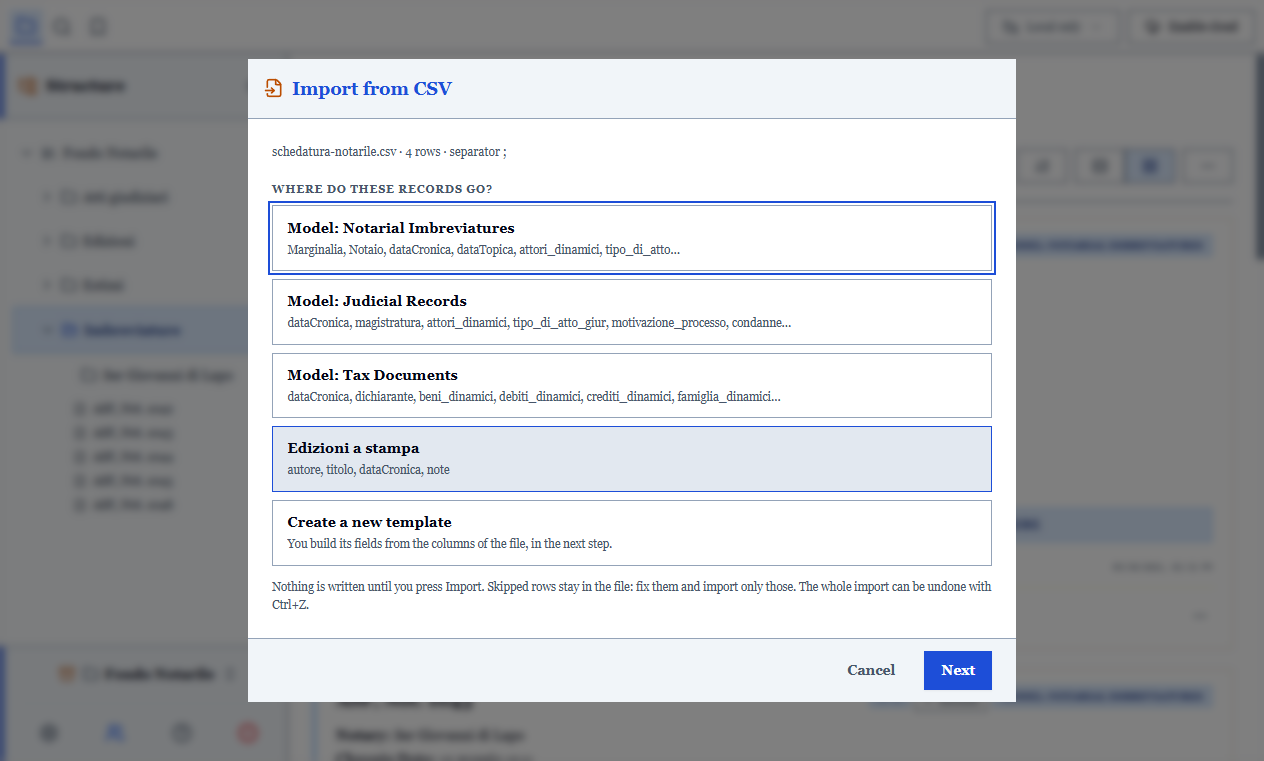Choose Model: Judicial Records as destination
This screenshot has height=761, width=1264.
[631, 312]
